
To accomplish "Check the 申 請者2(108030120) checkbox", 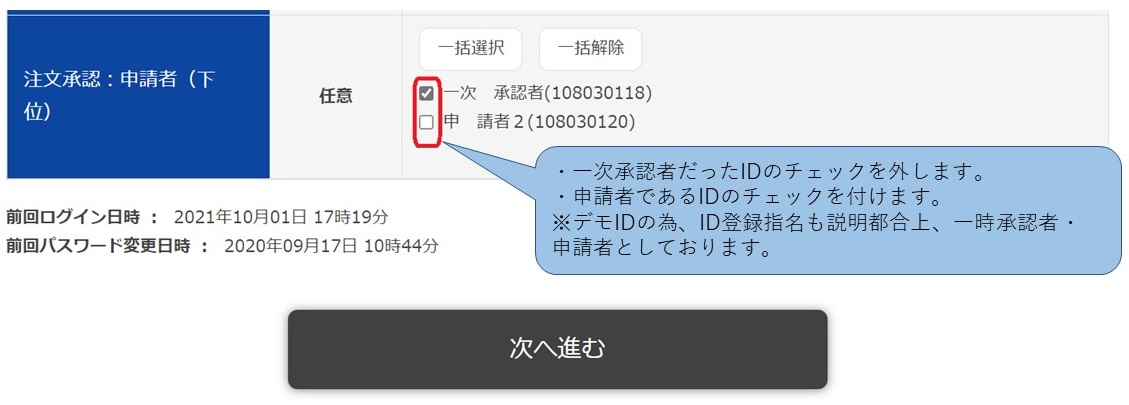I will (427, 123).
